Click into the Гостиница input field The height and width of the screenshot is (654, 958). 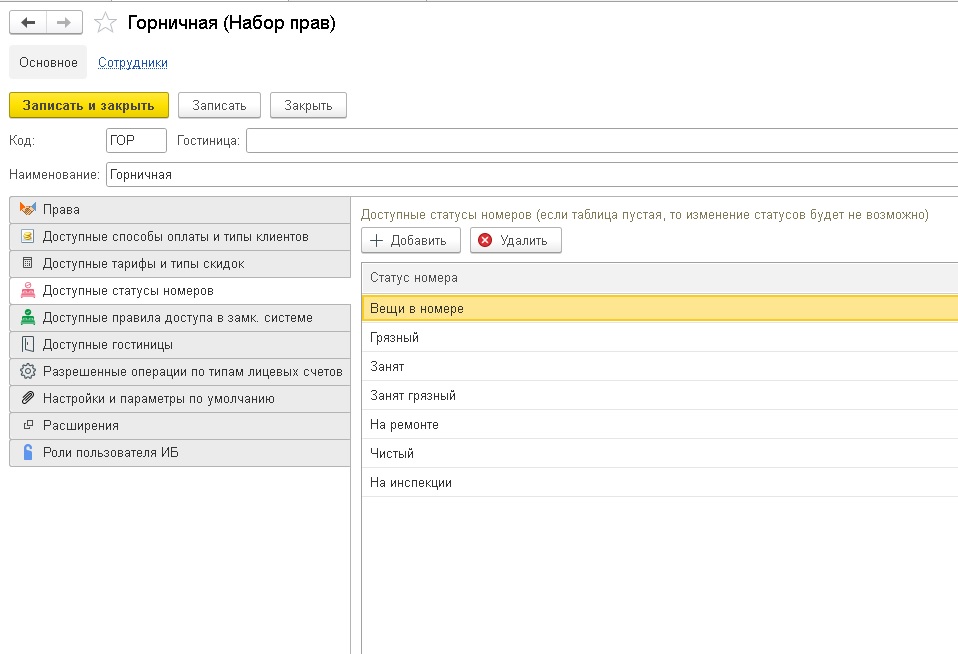(600, 141)
